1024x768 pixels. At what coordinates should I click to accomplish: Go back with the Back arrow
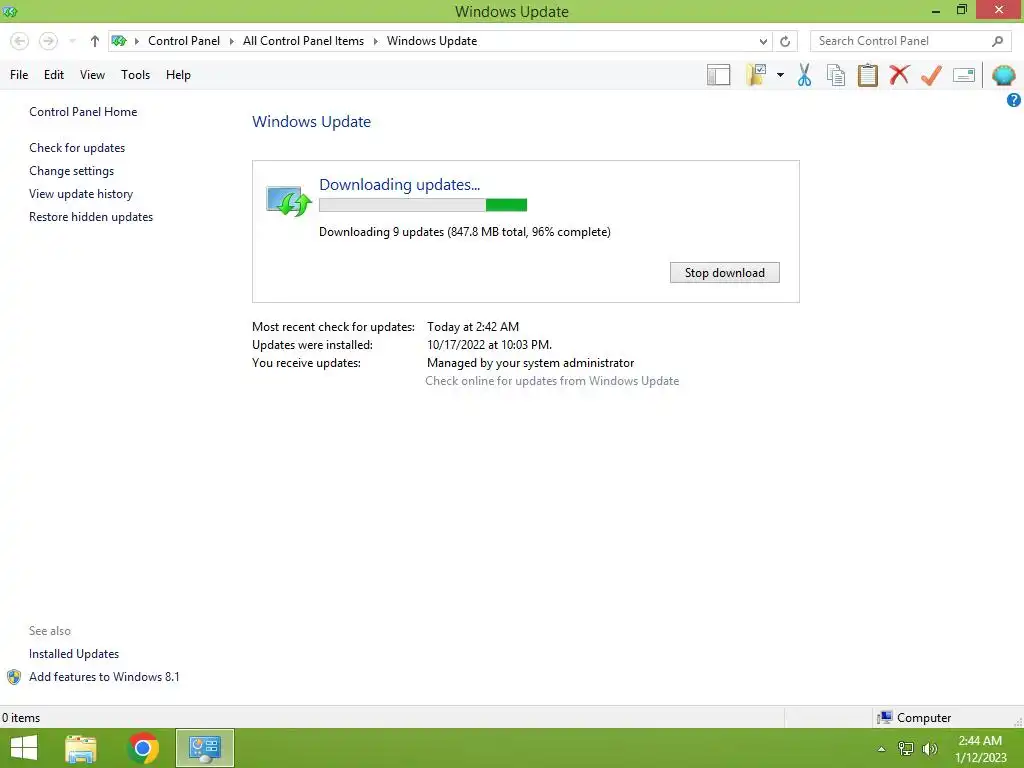point(20,41)
